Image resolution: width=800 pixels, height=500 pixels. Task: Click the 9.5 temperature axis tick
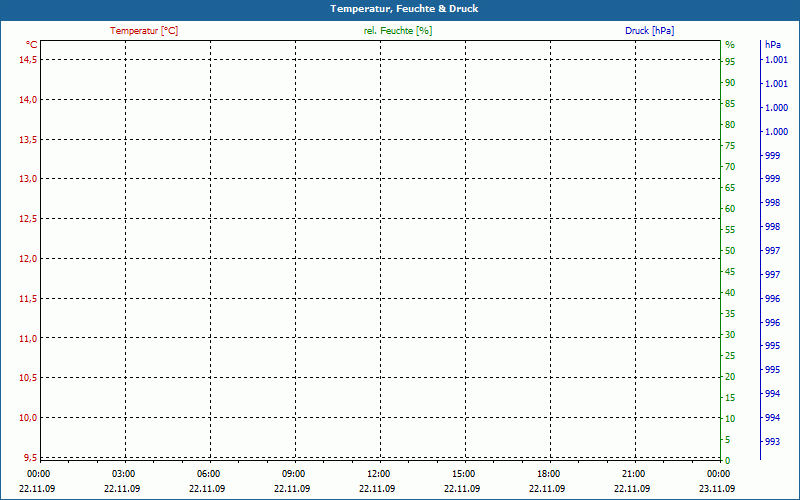(30, 458)
